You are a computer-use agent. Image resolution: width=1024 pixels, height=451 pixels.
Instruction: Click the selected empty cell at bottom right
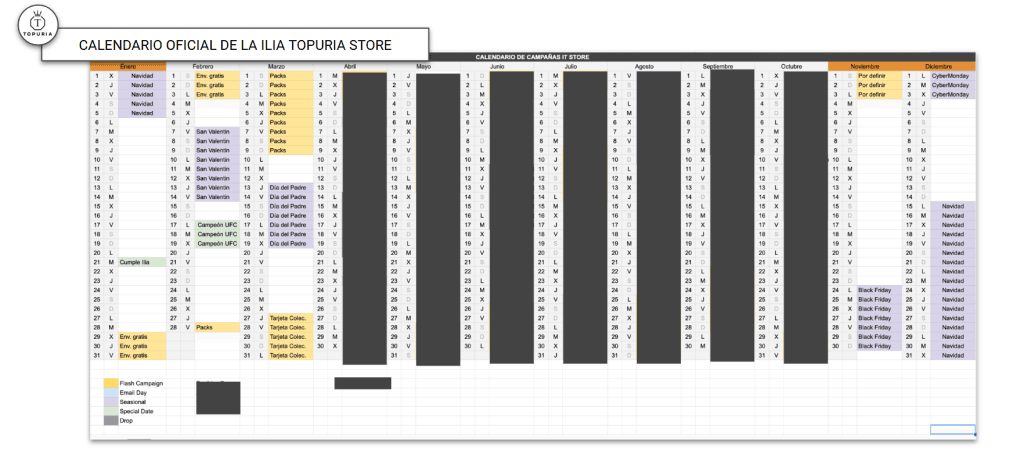951,429
